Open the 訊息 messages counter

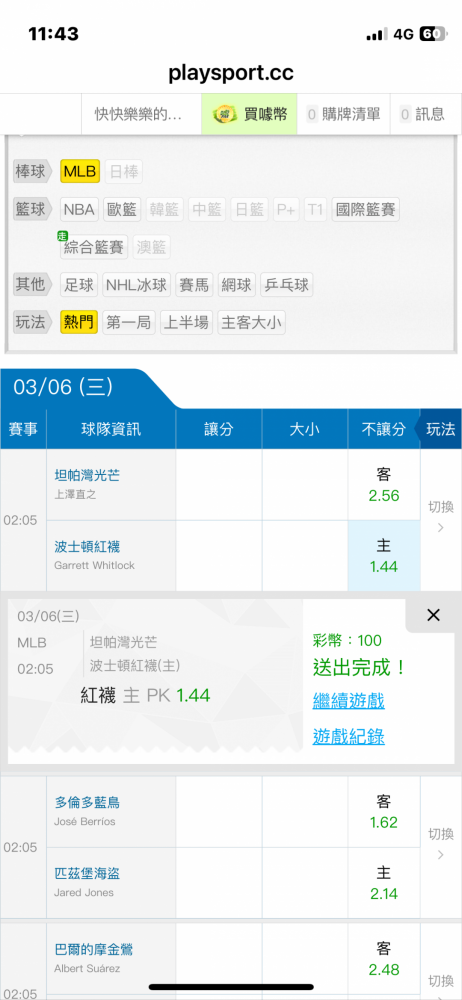pyautogui.click(x=405, y=114)
